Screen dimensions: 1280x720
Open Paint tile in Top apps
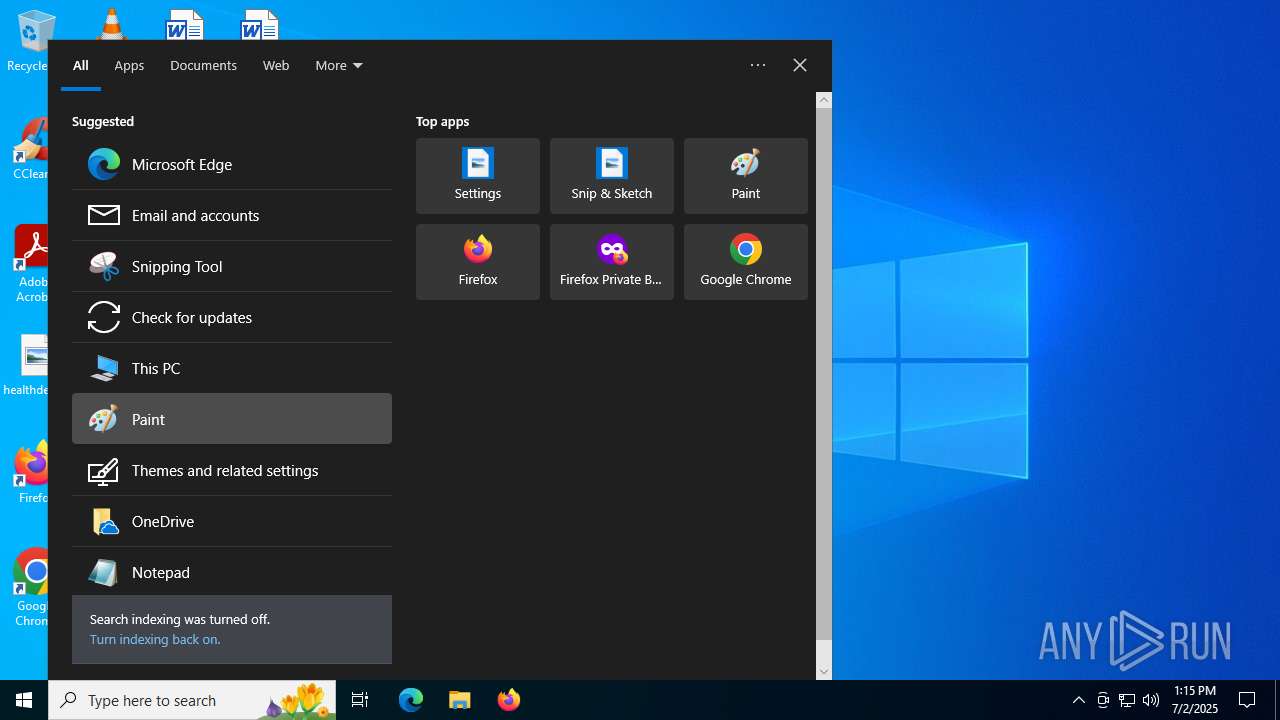click(x=746, y=176)
